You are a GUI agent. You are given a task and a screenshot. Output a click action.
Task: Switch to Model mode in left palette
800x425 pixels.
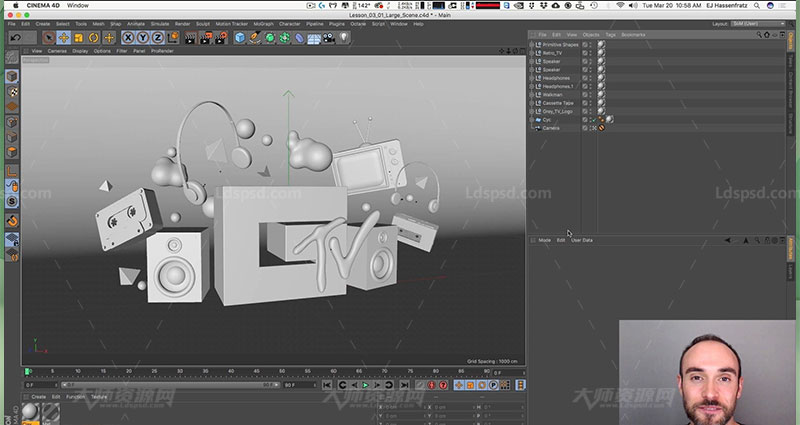click(12, 77)
